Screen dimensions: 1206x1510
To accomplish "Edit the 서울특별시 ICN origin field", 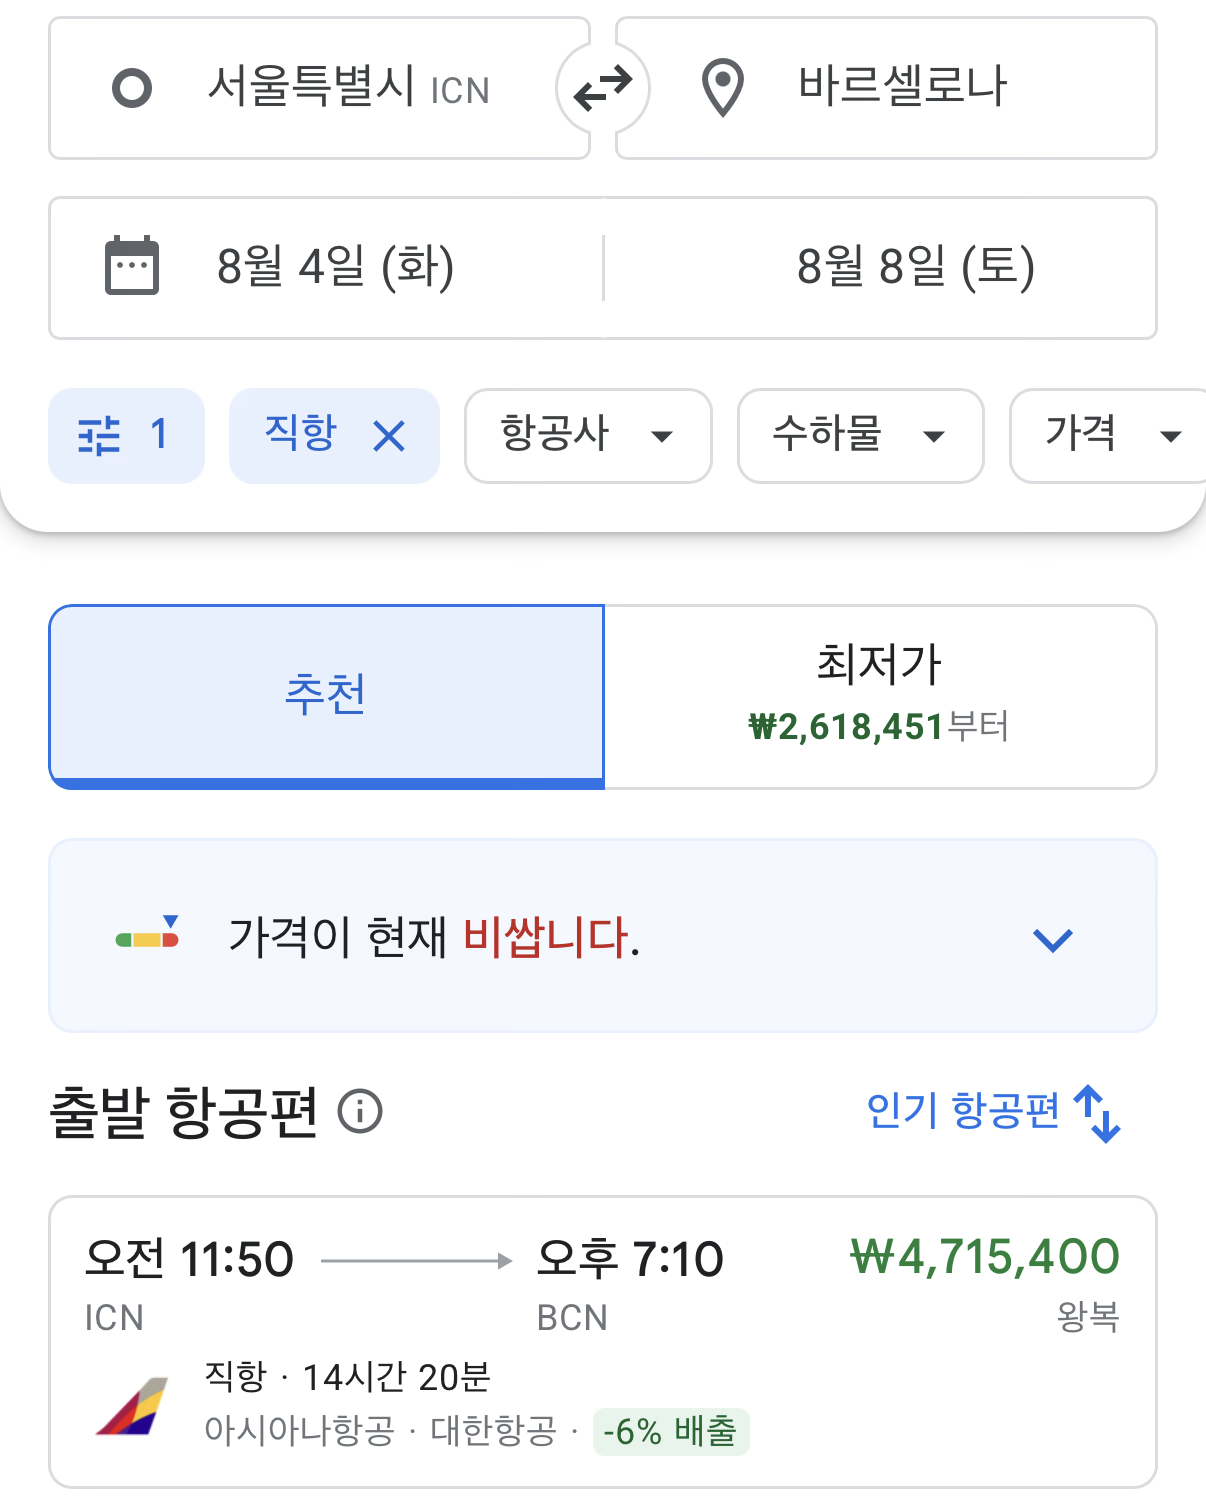I will [319, 88].
